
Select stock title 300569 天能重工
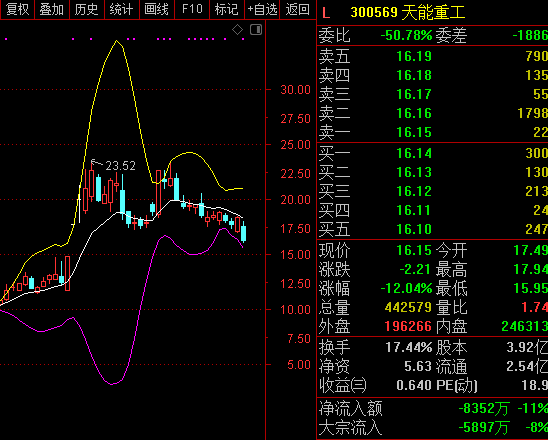tap(408, 13)
